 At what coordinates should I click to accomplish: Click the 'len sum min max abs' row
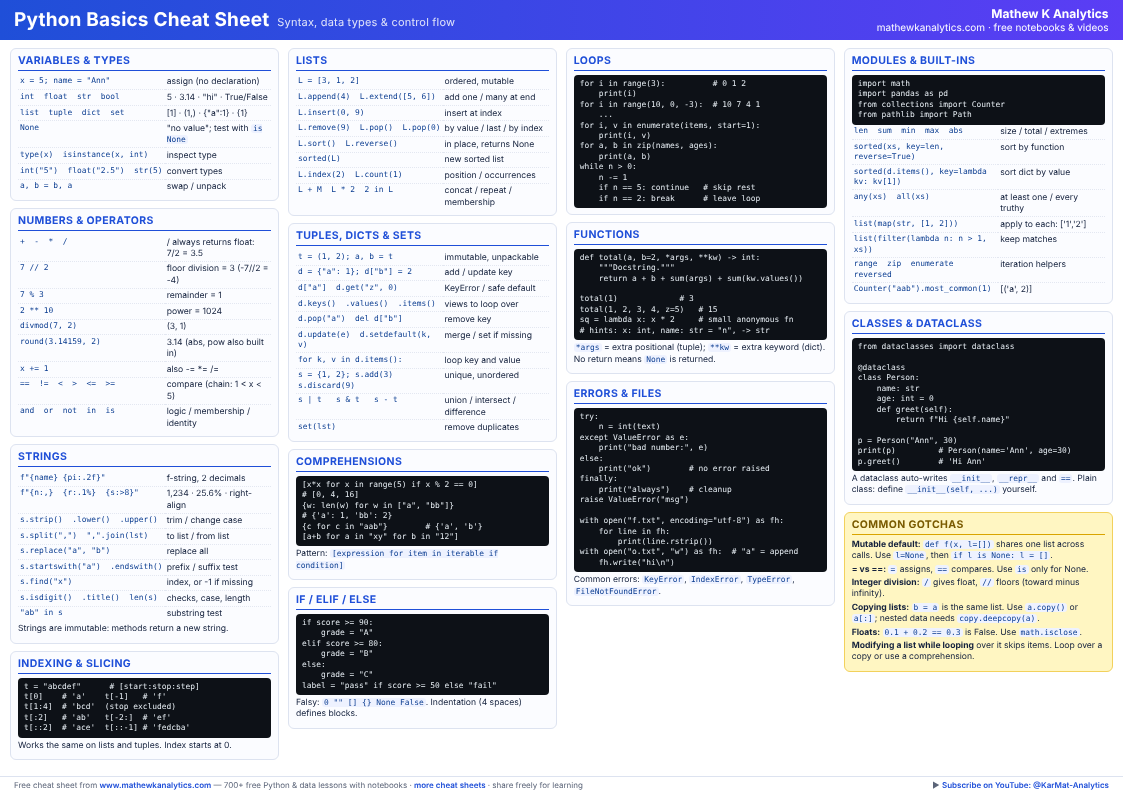(x=978, y=131)
